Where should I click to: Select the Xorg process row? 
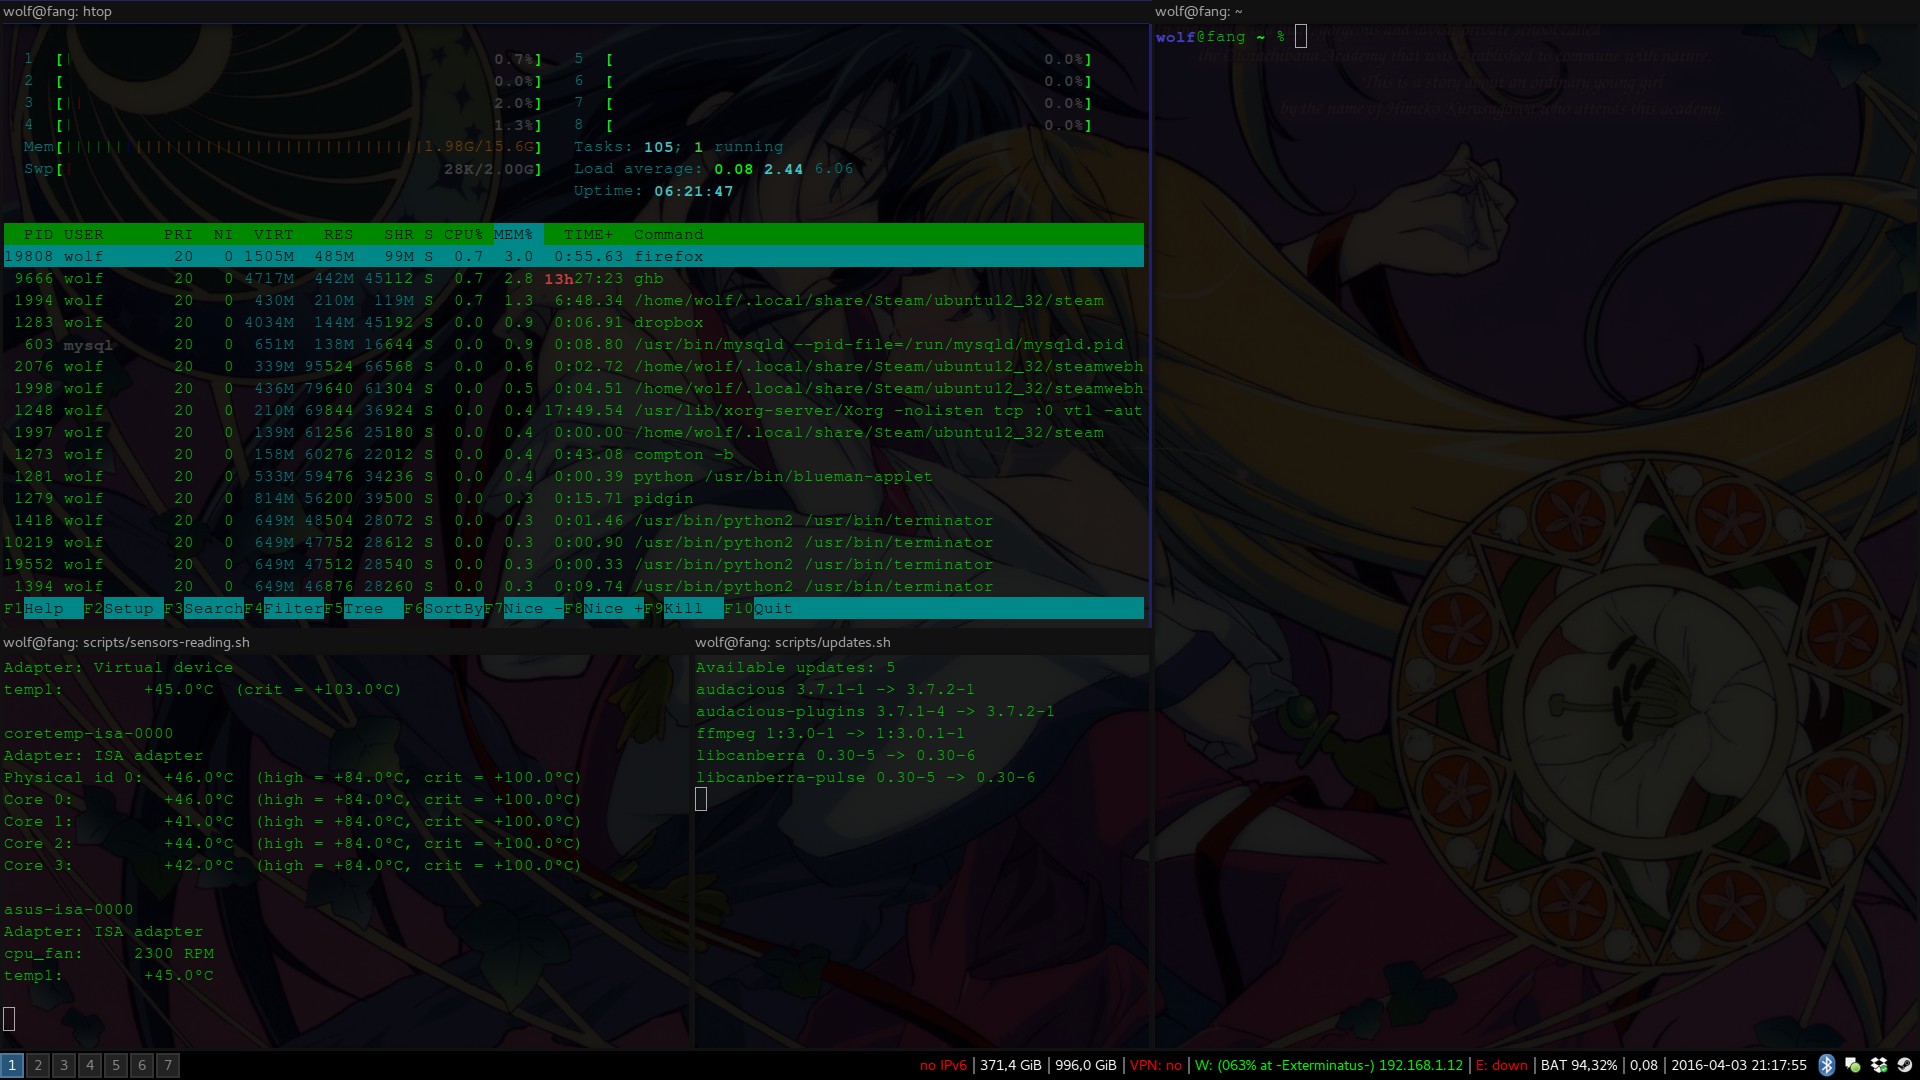[574, 410]
